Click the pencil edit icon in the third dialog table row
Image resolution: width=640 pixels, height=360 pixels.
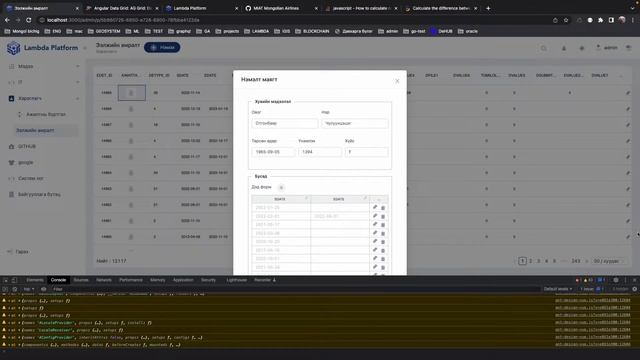click(375, 224)
